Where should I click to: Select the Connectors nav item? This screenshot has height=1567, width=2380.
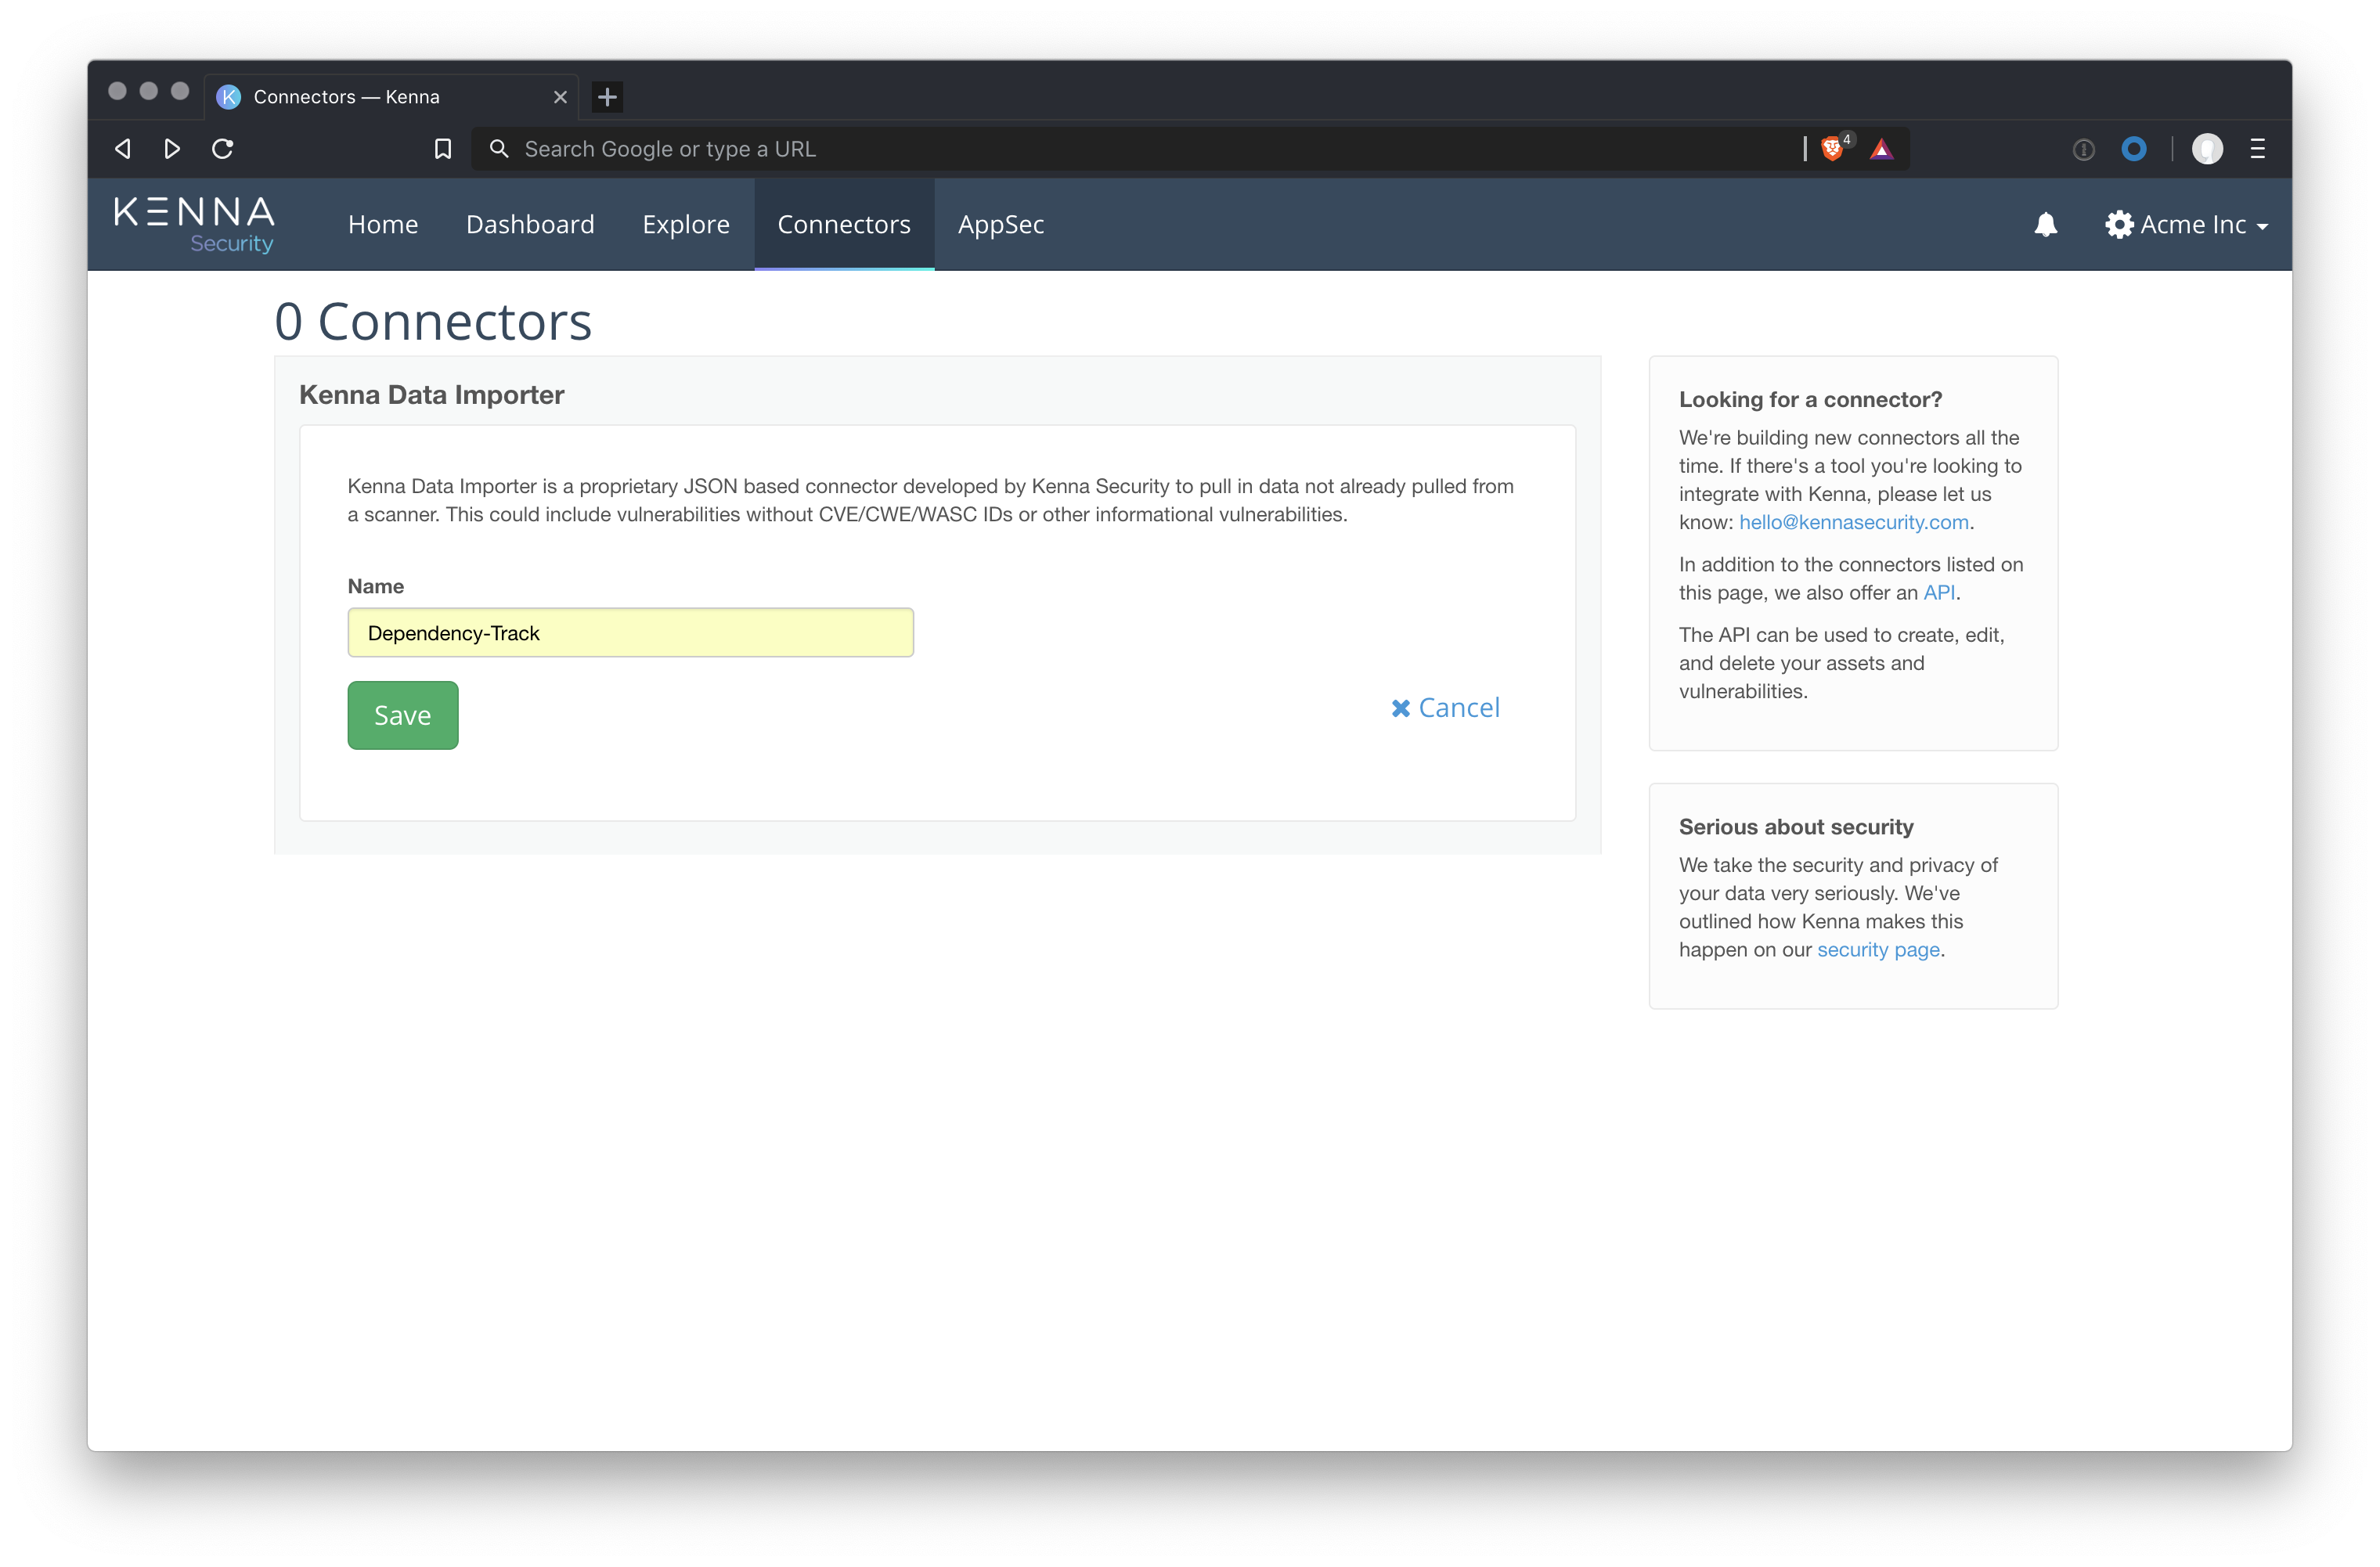tap(844, 224)
